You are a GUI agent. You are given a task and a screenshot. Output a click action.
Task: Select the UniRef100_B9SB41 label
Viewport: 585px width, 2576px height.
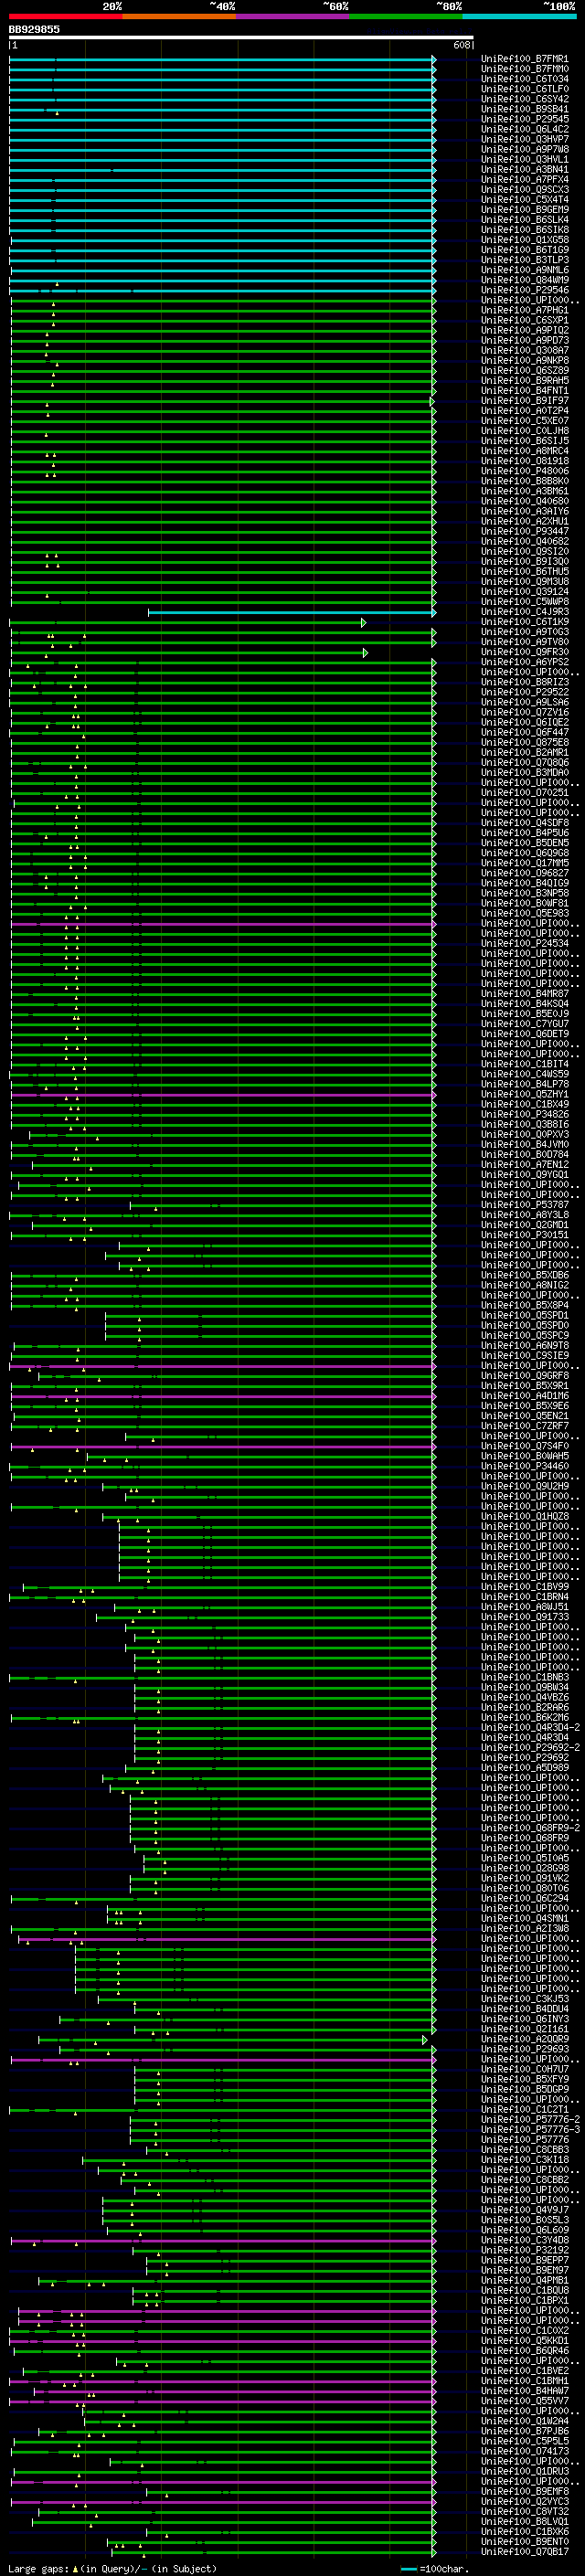coord(524,109)
